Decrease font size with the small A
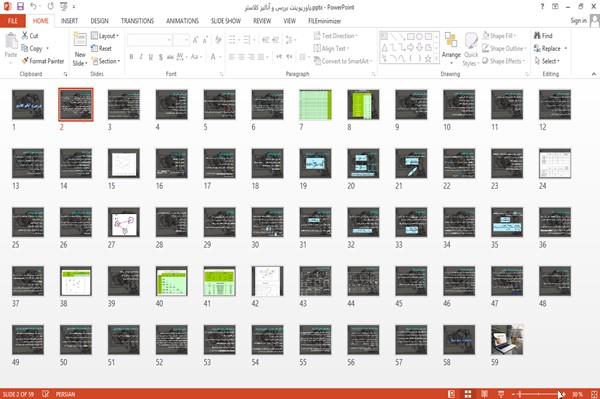This screenshot has width=600, height=399. pyautogui.click(x=205, y=40)
